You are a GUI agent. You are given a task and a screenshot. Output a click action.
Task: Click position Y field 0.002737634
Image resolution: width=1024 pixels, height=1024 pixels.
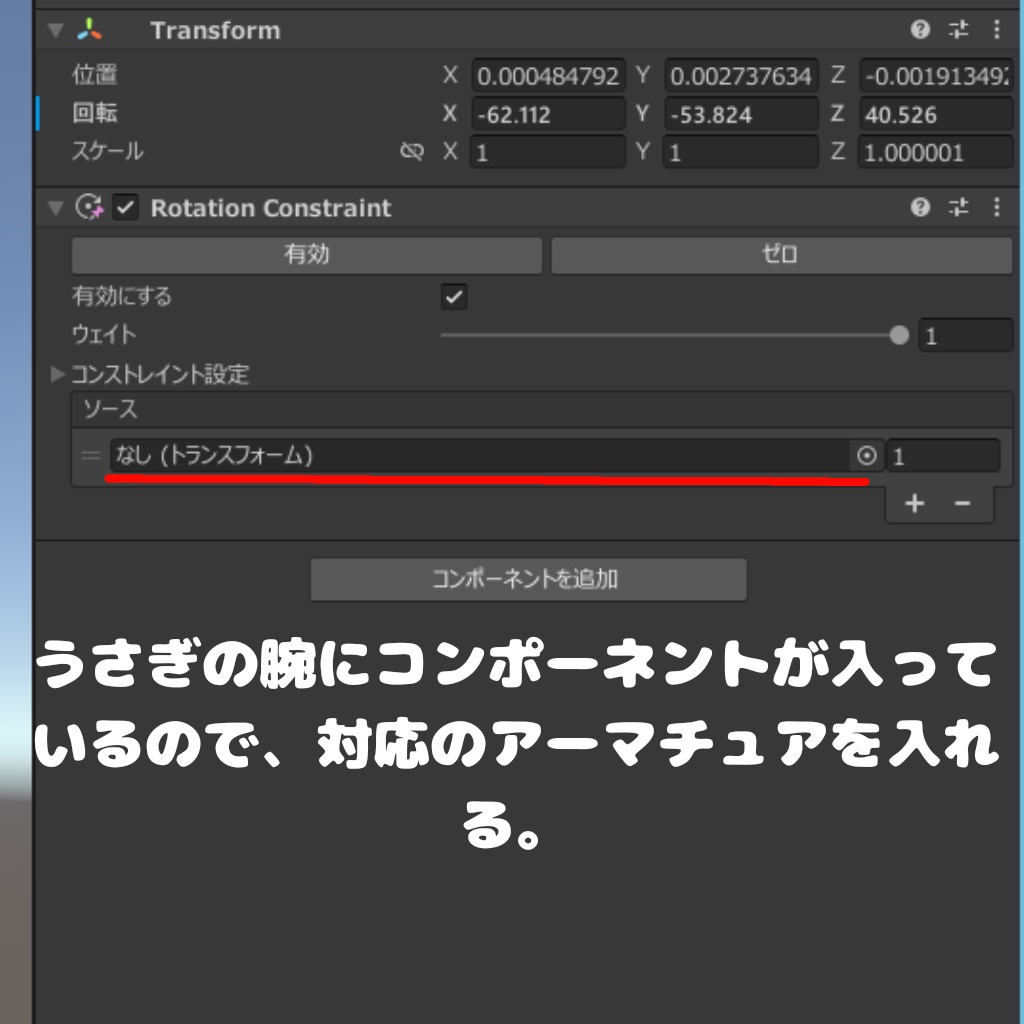pyautogui.click(x=741, y=76)
